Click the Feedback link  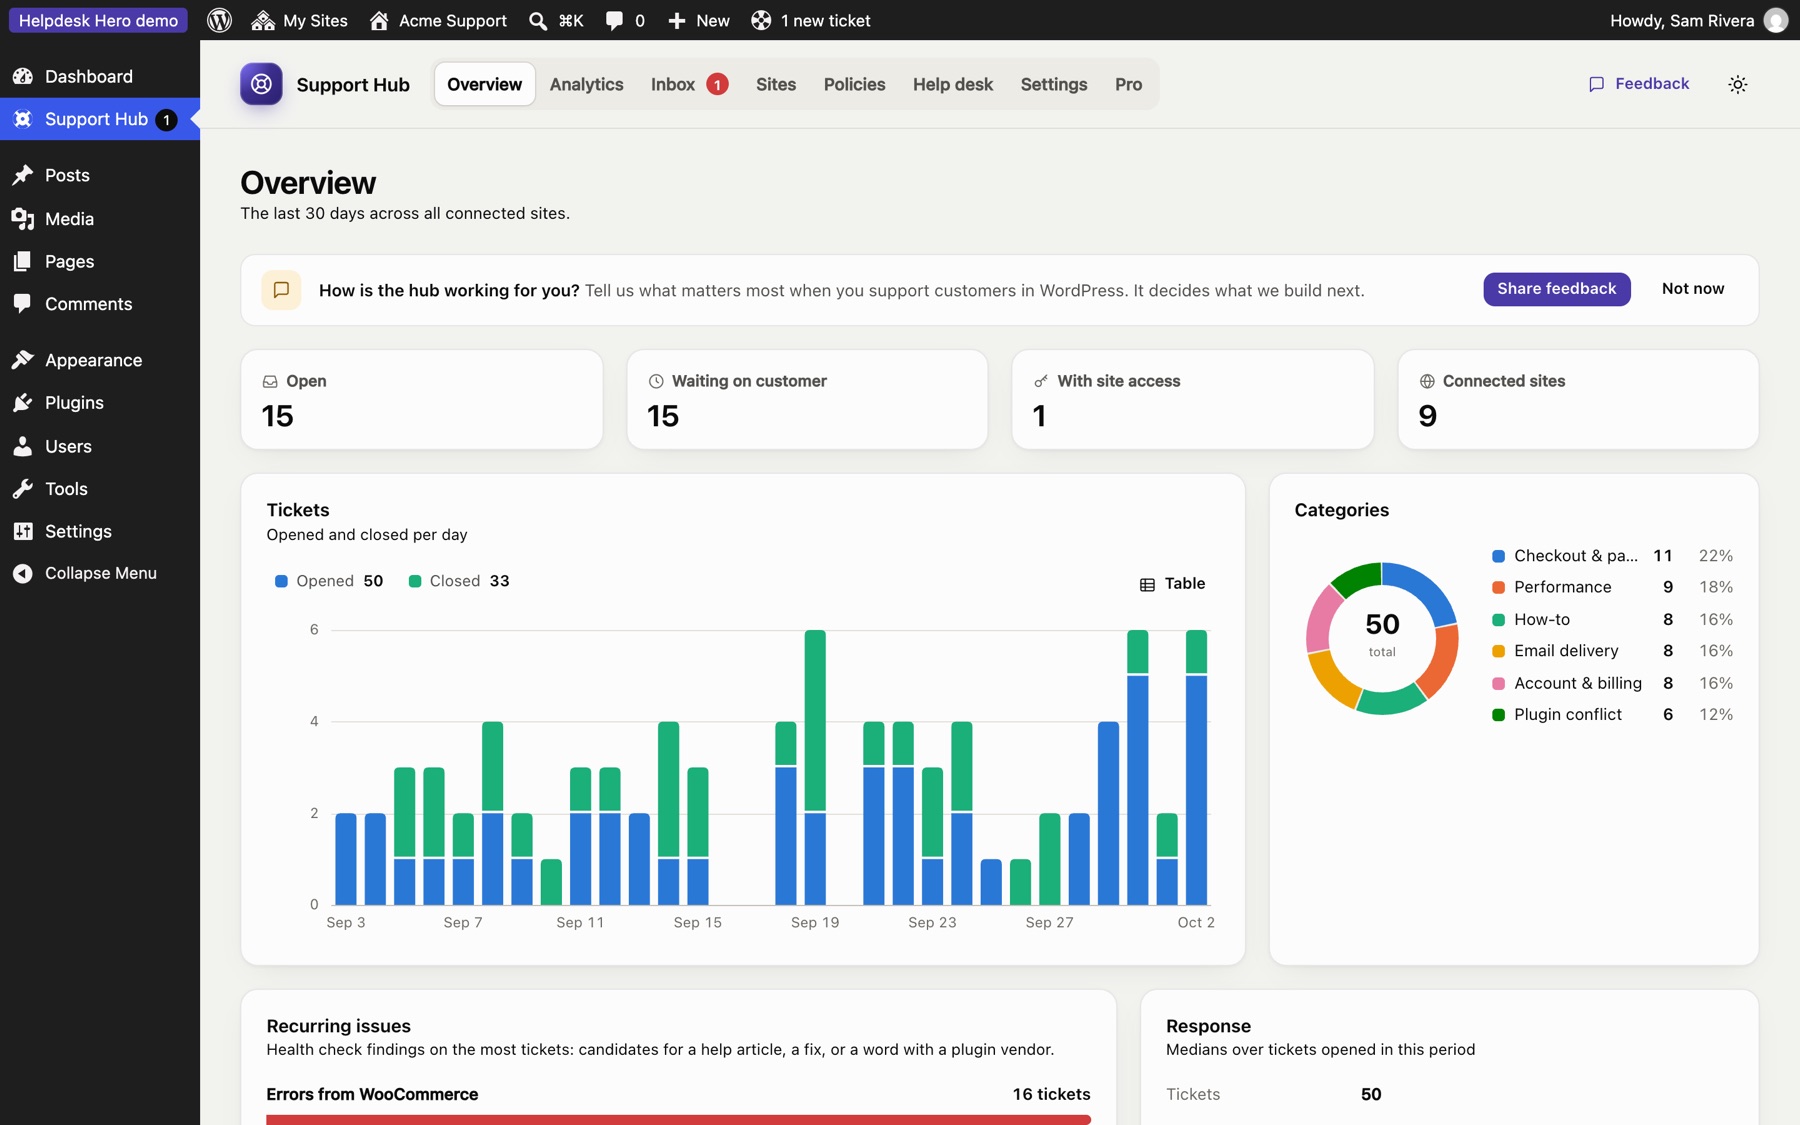tap(1639, 84)
